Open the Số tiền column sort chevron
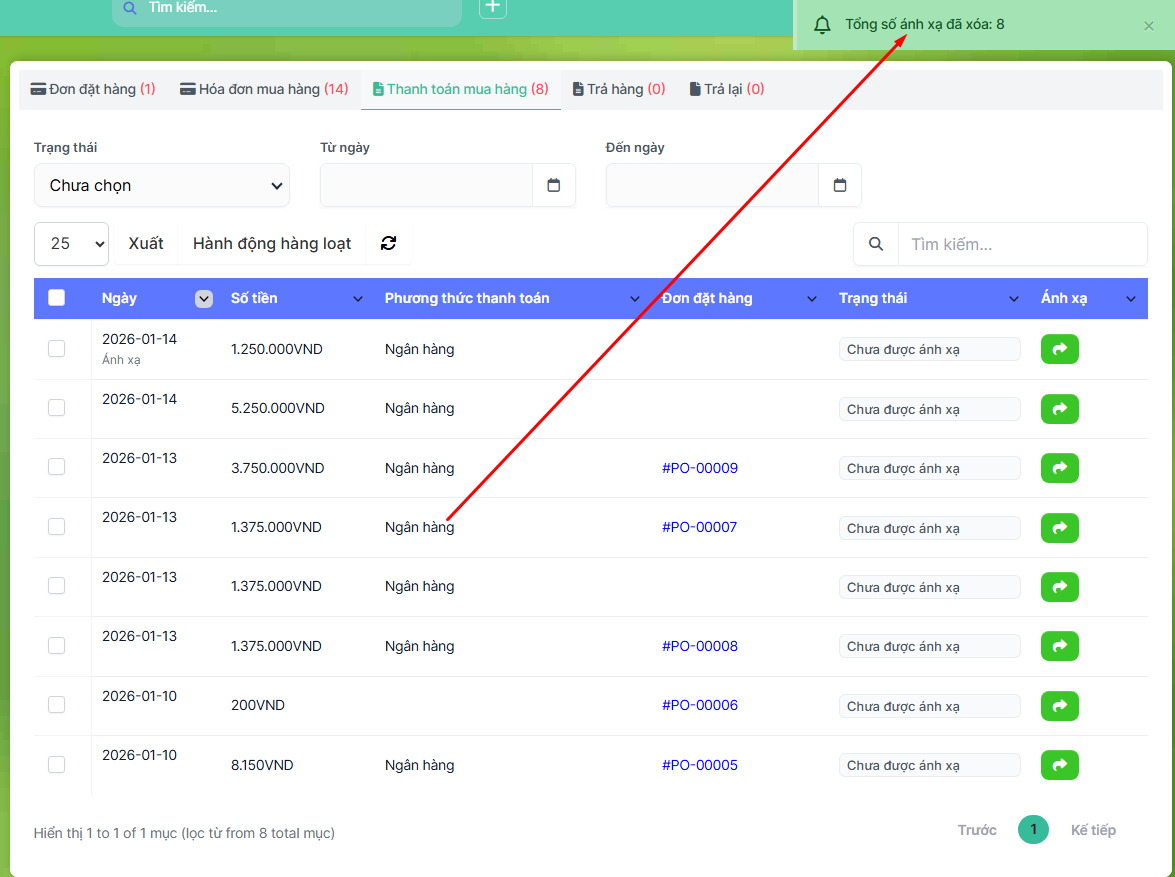 coord(358,299)
